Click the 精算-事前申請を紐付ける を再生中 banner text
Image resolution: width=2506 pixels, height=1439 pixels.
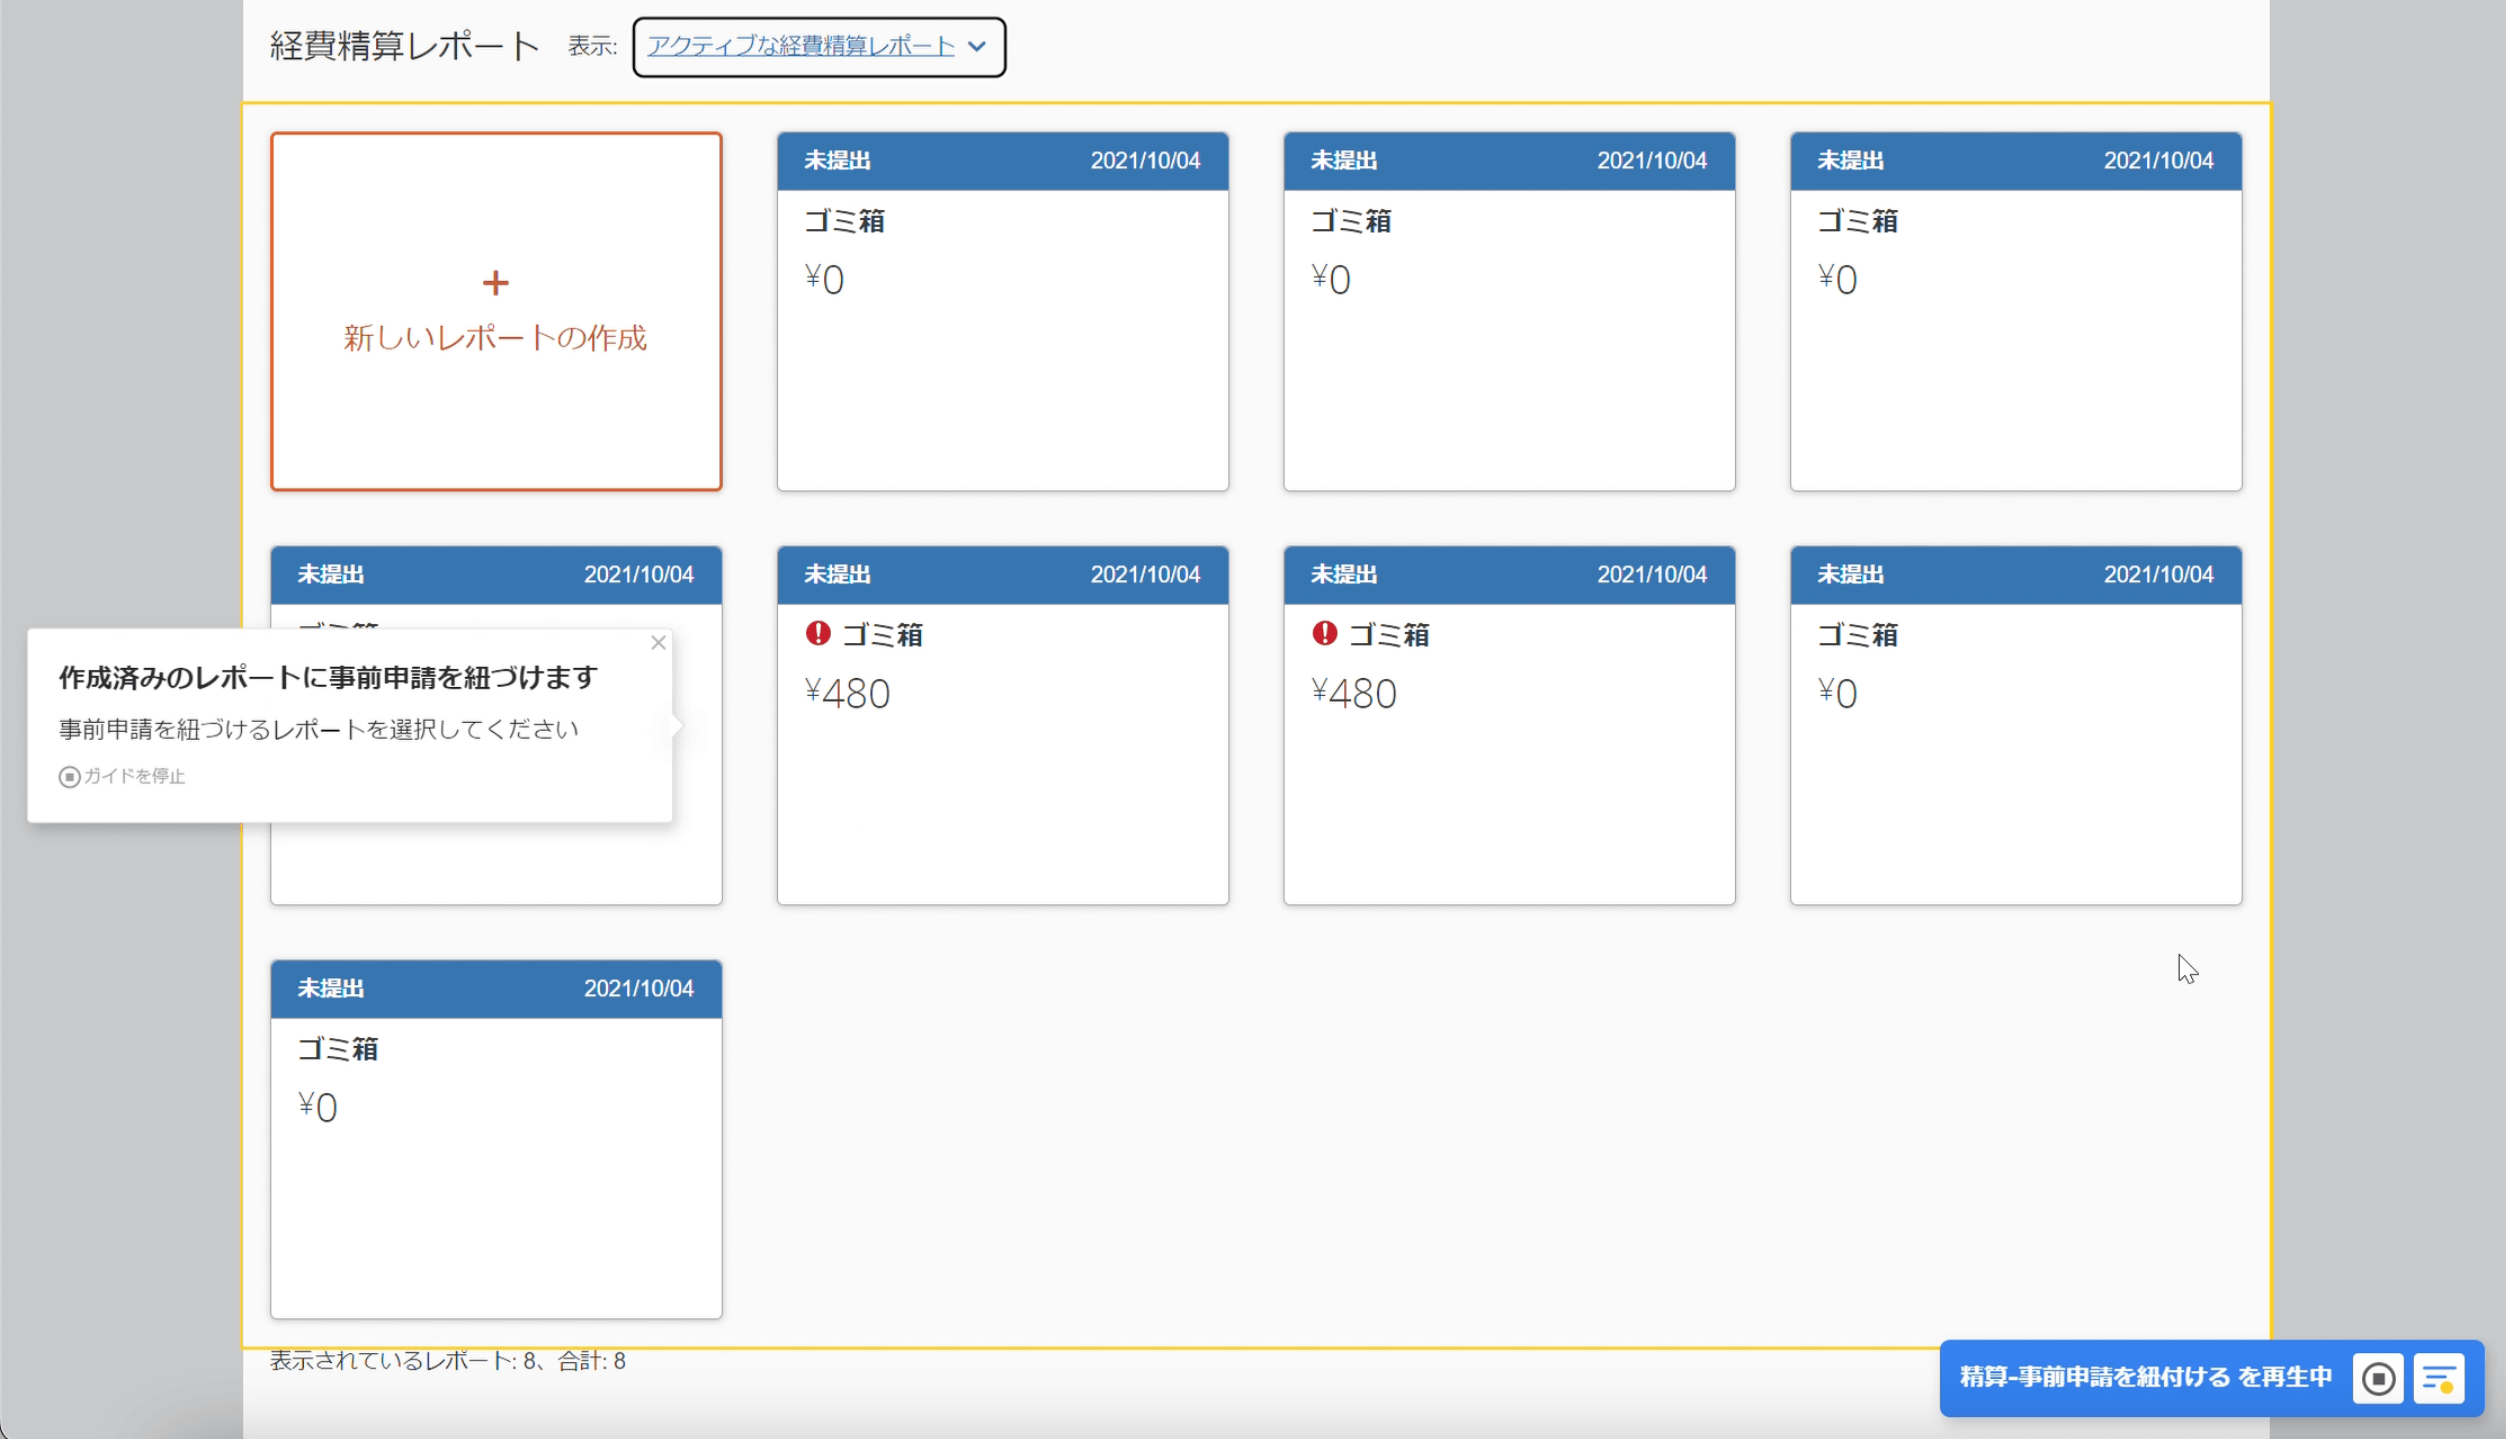coord(2145,1378)
